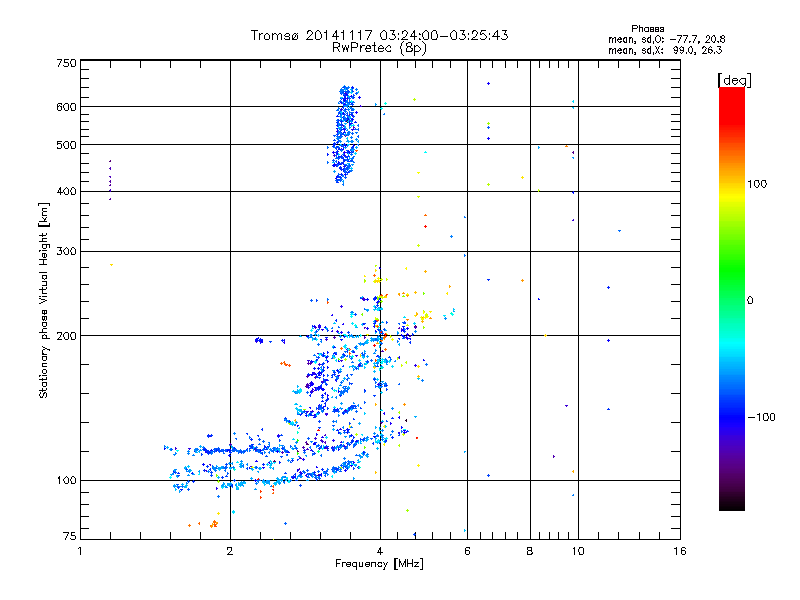The width and height of the screenshot is (800, 600).
Task: Click the subtitle 'RwPretec (8p)'
Action: [379, 48]
